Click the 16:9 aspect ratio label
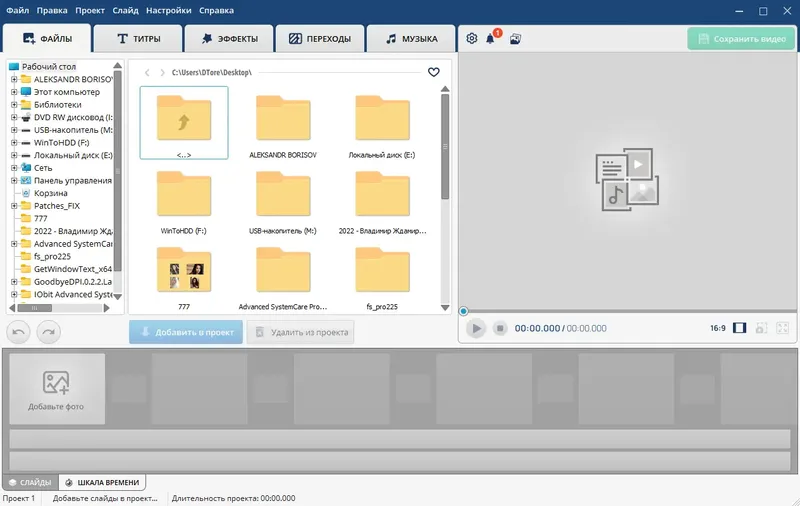The height and width of the screenshot is (506, 800). (x=718, y=328)
